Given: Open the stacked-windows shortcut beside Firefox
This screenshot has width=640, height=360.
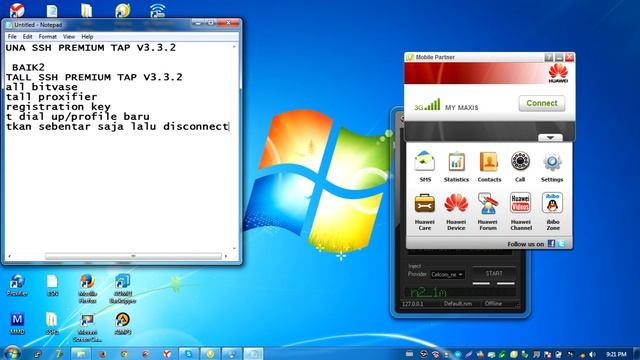Looking at the screenshot, I should (122, 288).
